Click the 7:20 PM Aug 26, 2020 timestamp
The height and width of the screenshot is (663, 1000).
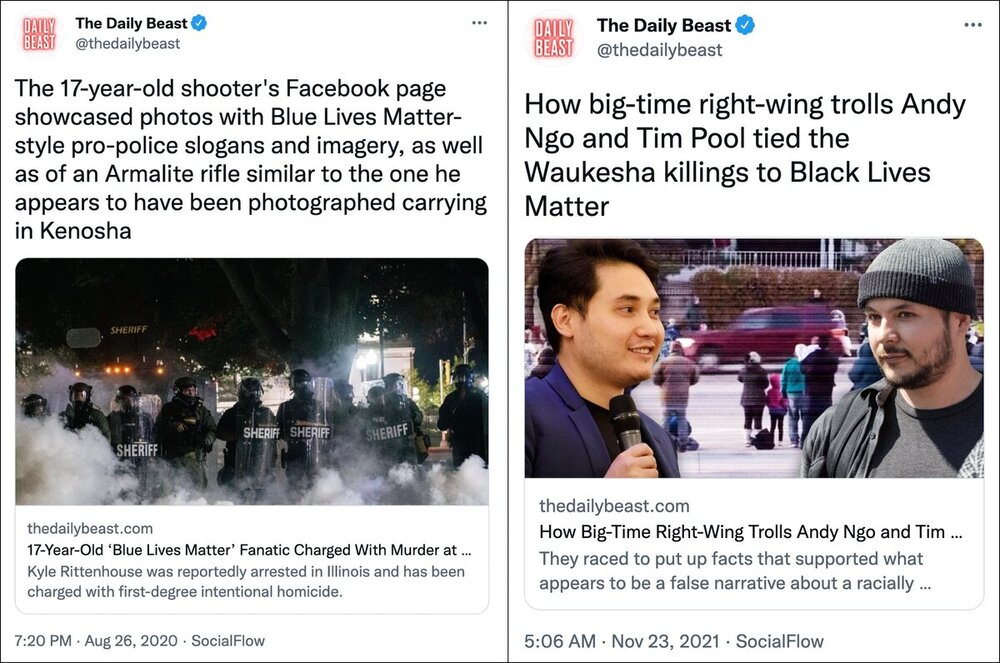tap(96, 641)
